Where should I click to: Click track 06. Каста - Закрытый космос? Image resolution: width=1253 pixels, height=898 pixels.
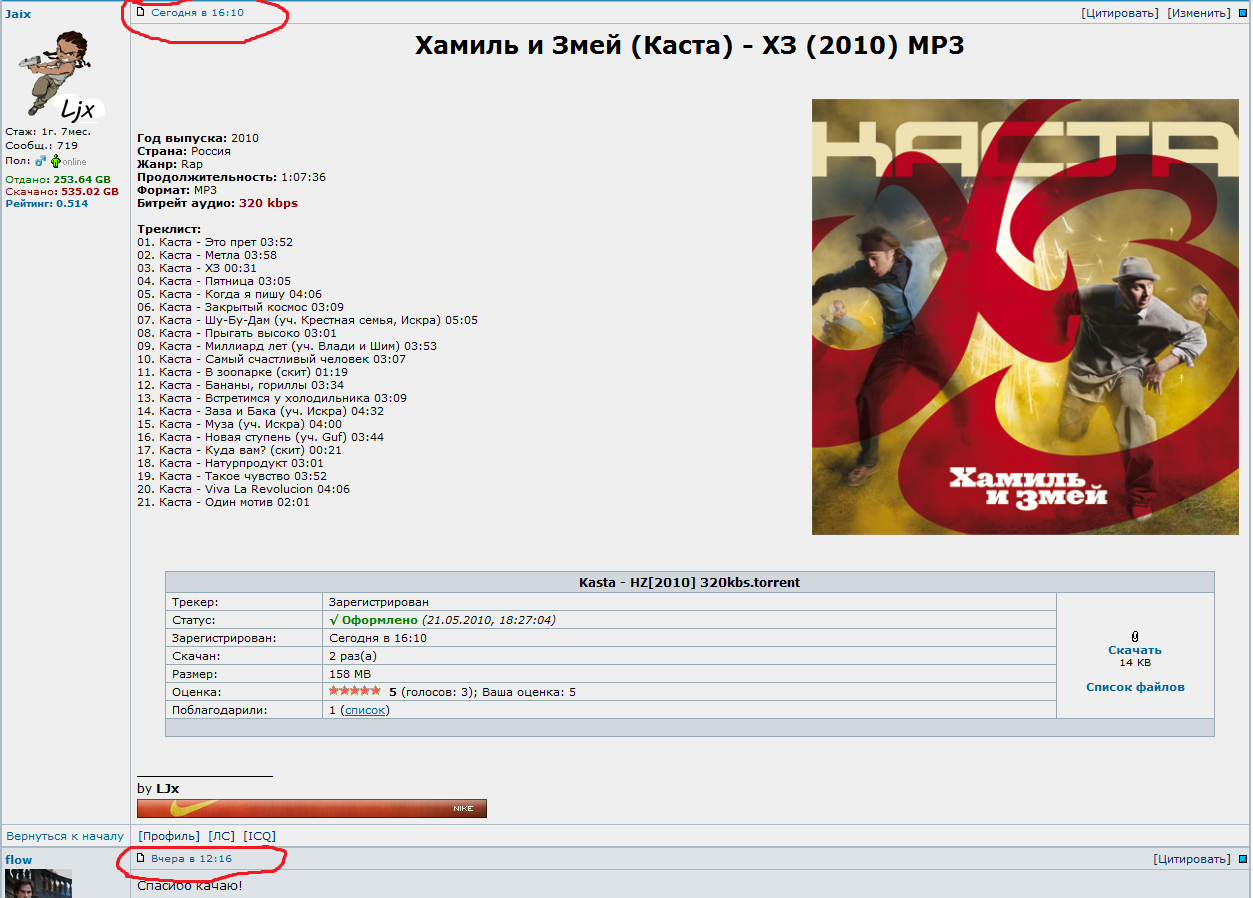(x=240, y=307)
